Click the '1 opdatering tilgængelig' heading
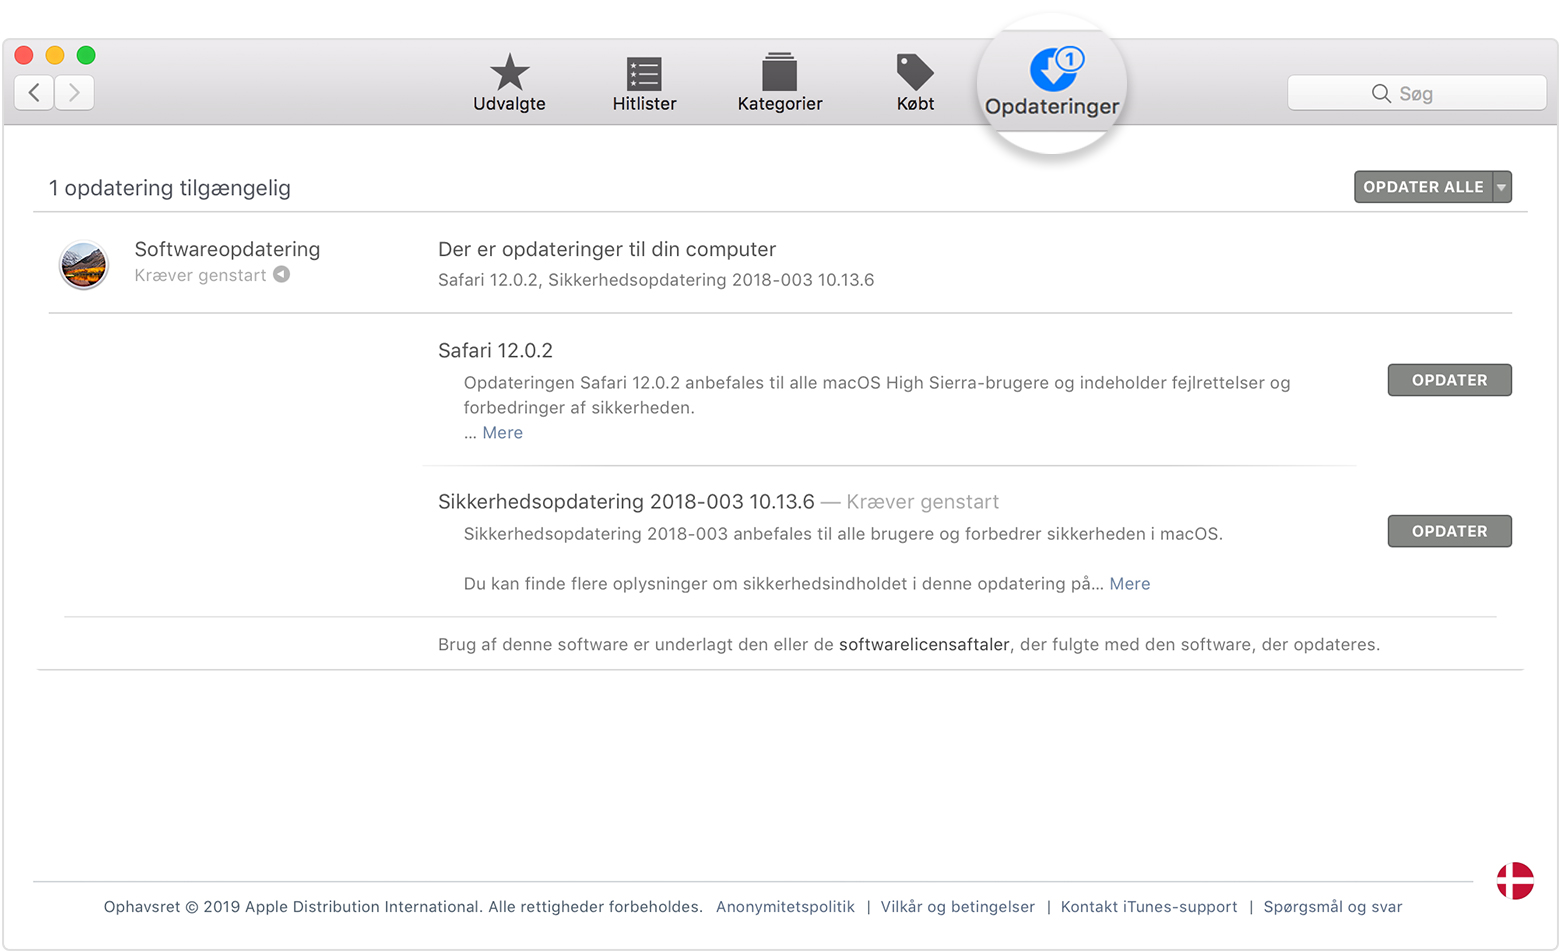The height and width of the screenshot is (952, 1560). 170,188
